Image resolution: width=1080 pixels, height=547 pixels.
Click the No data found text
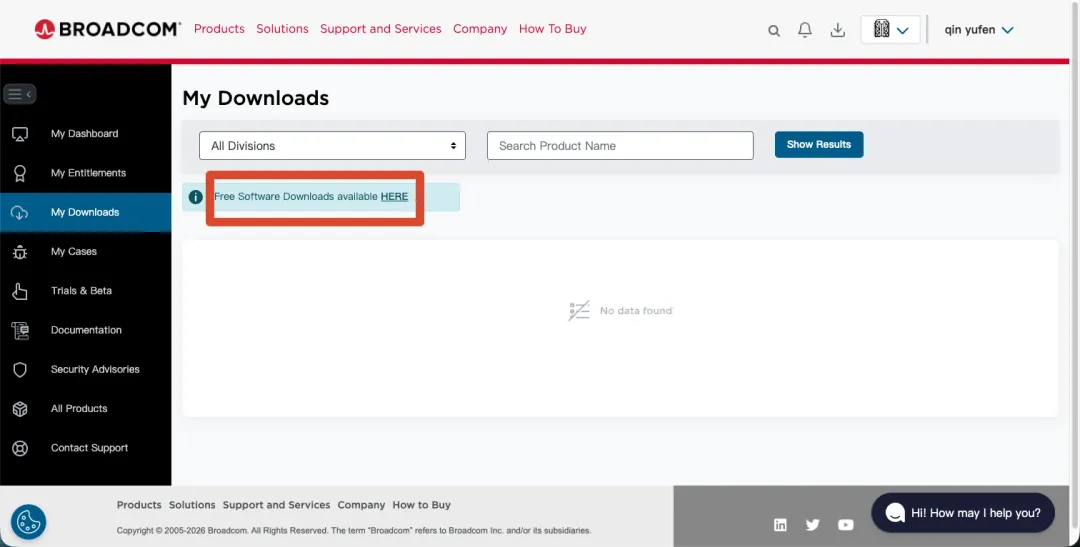(x=636, y=311)
